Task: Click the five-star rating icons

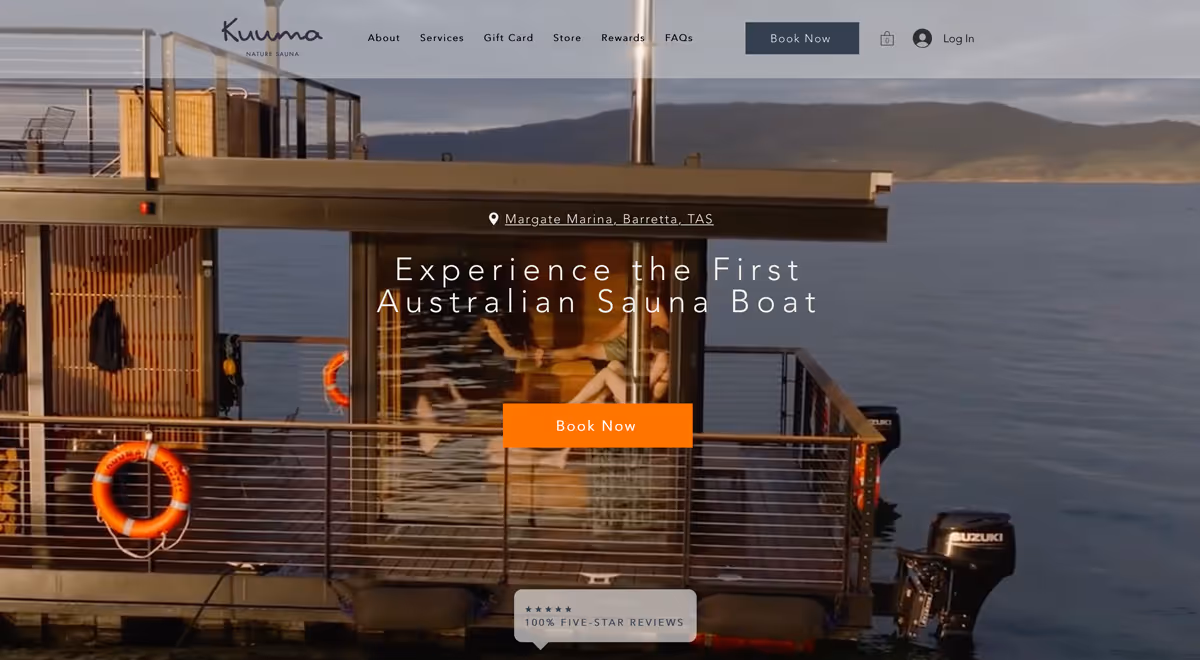Action: click(548, 609)
